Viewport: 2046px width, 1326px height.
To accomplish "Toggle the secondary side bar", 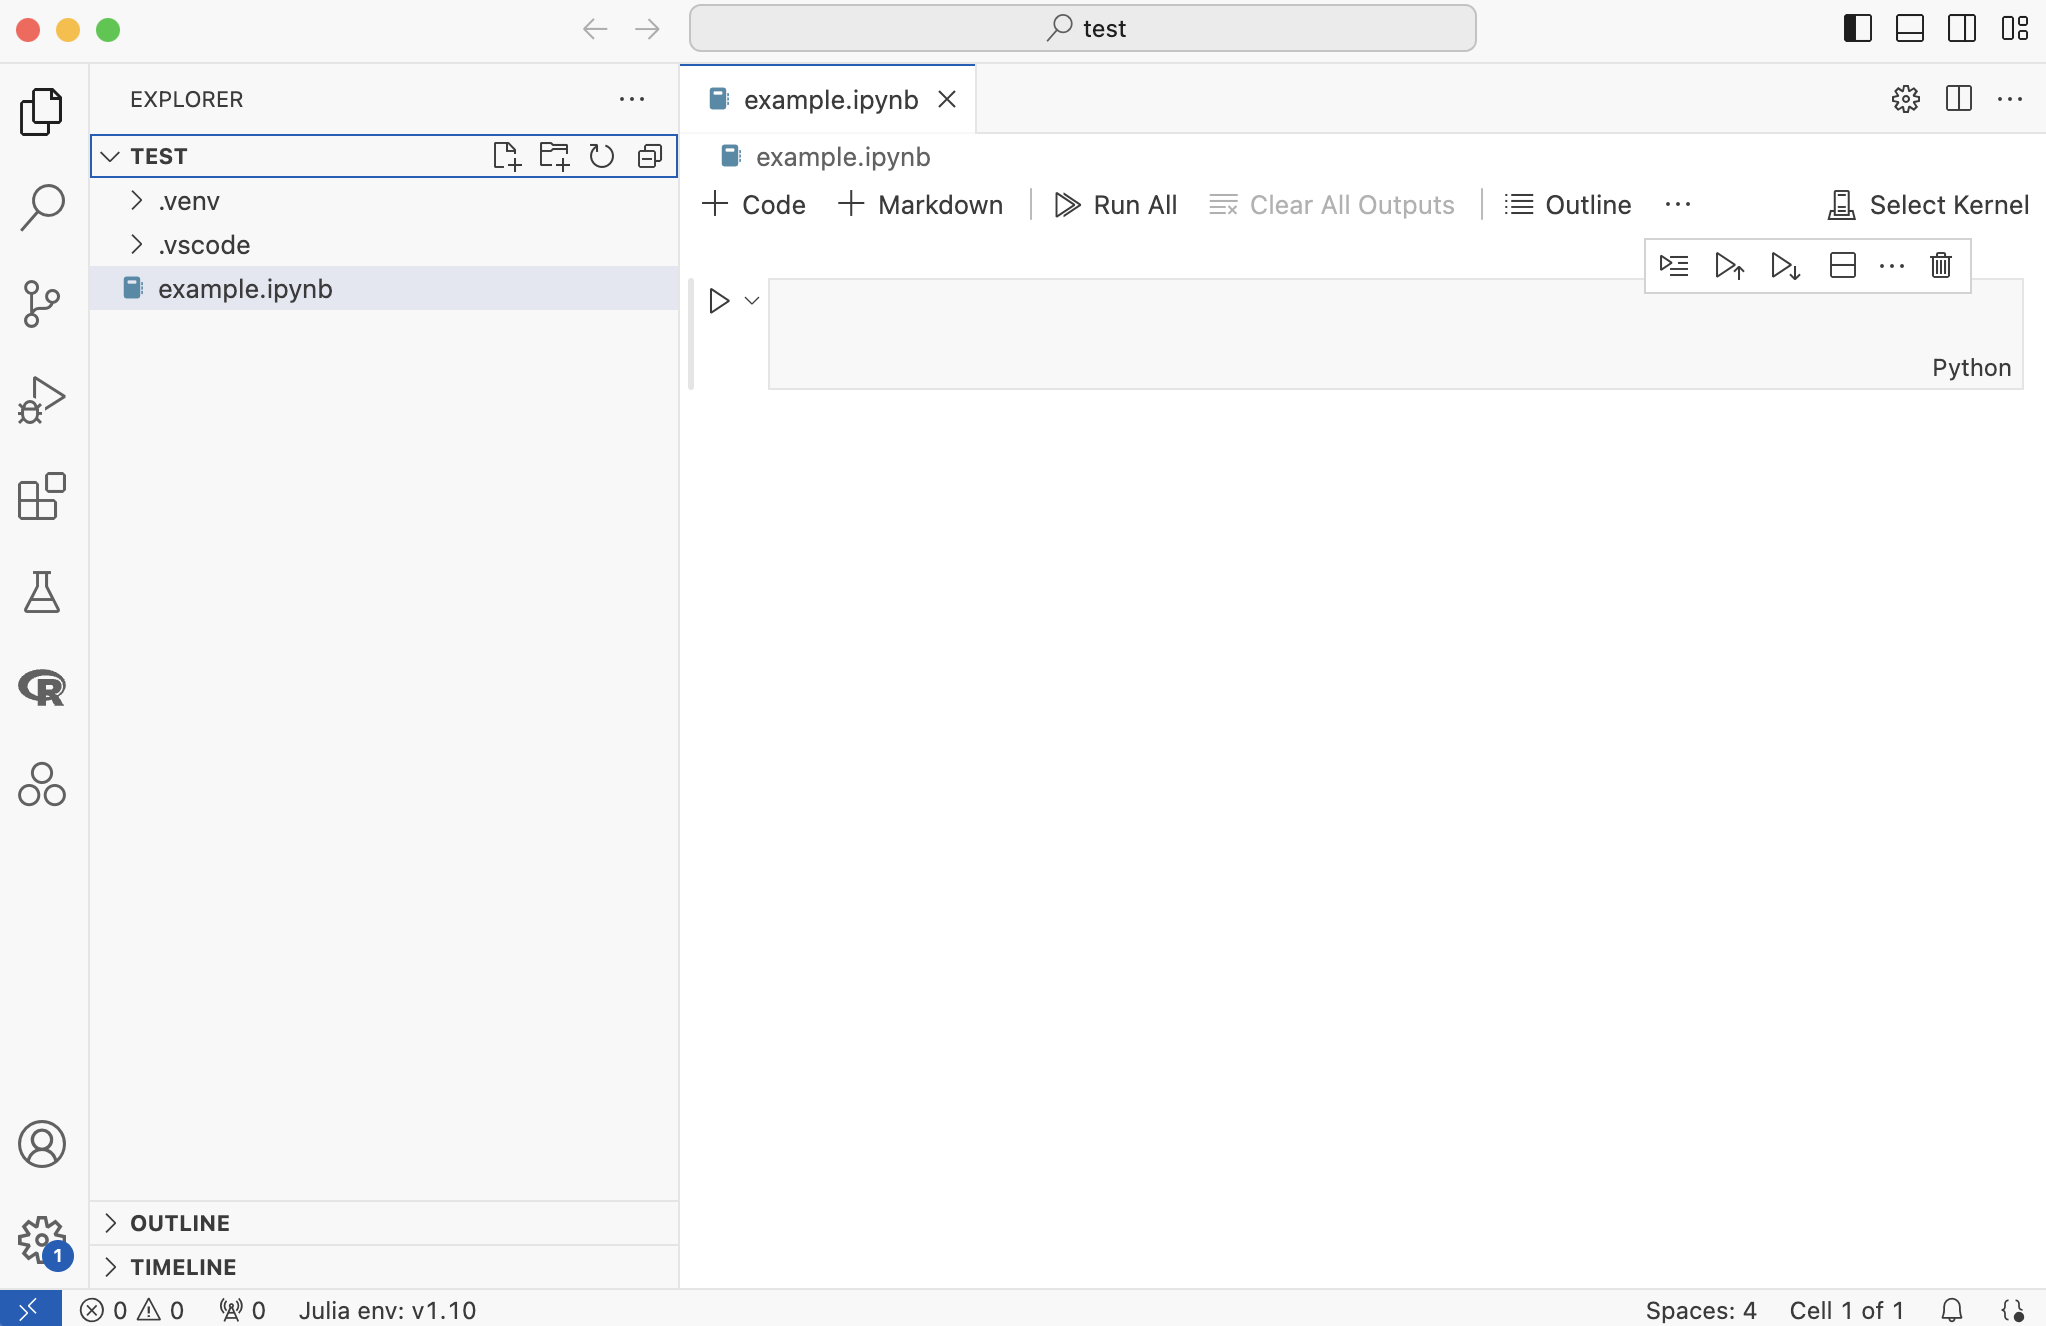I will tap(1961, 28).
